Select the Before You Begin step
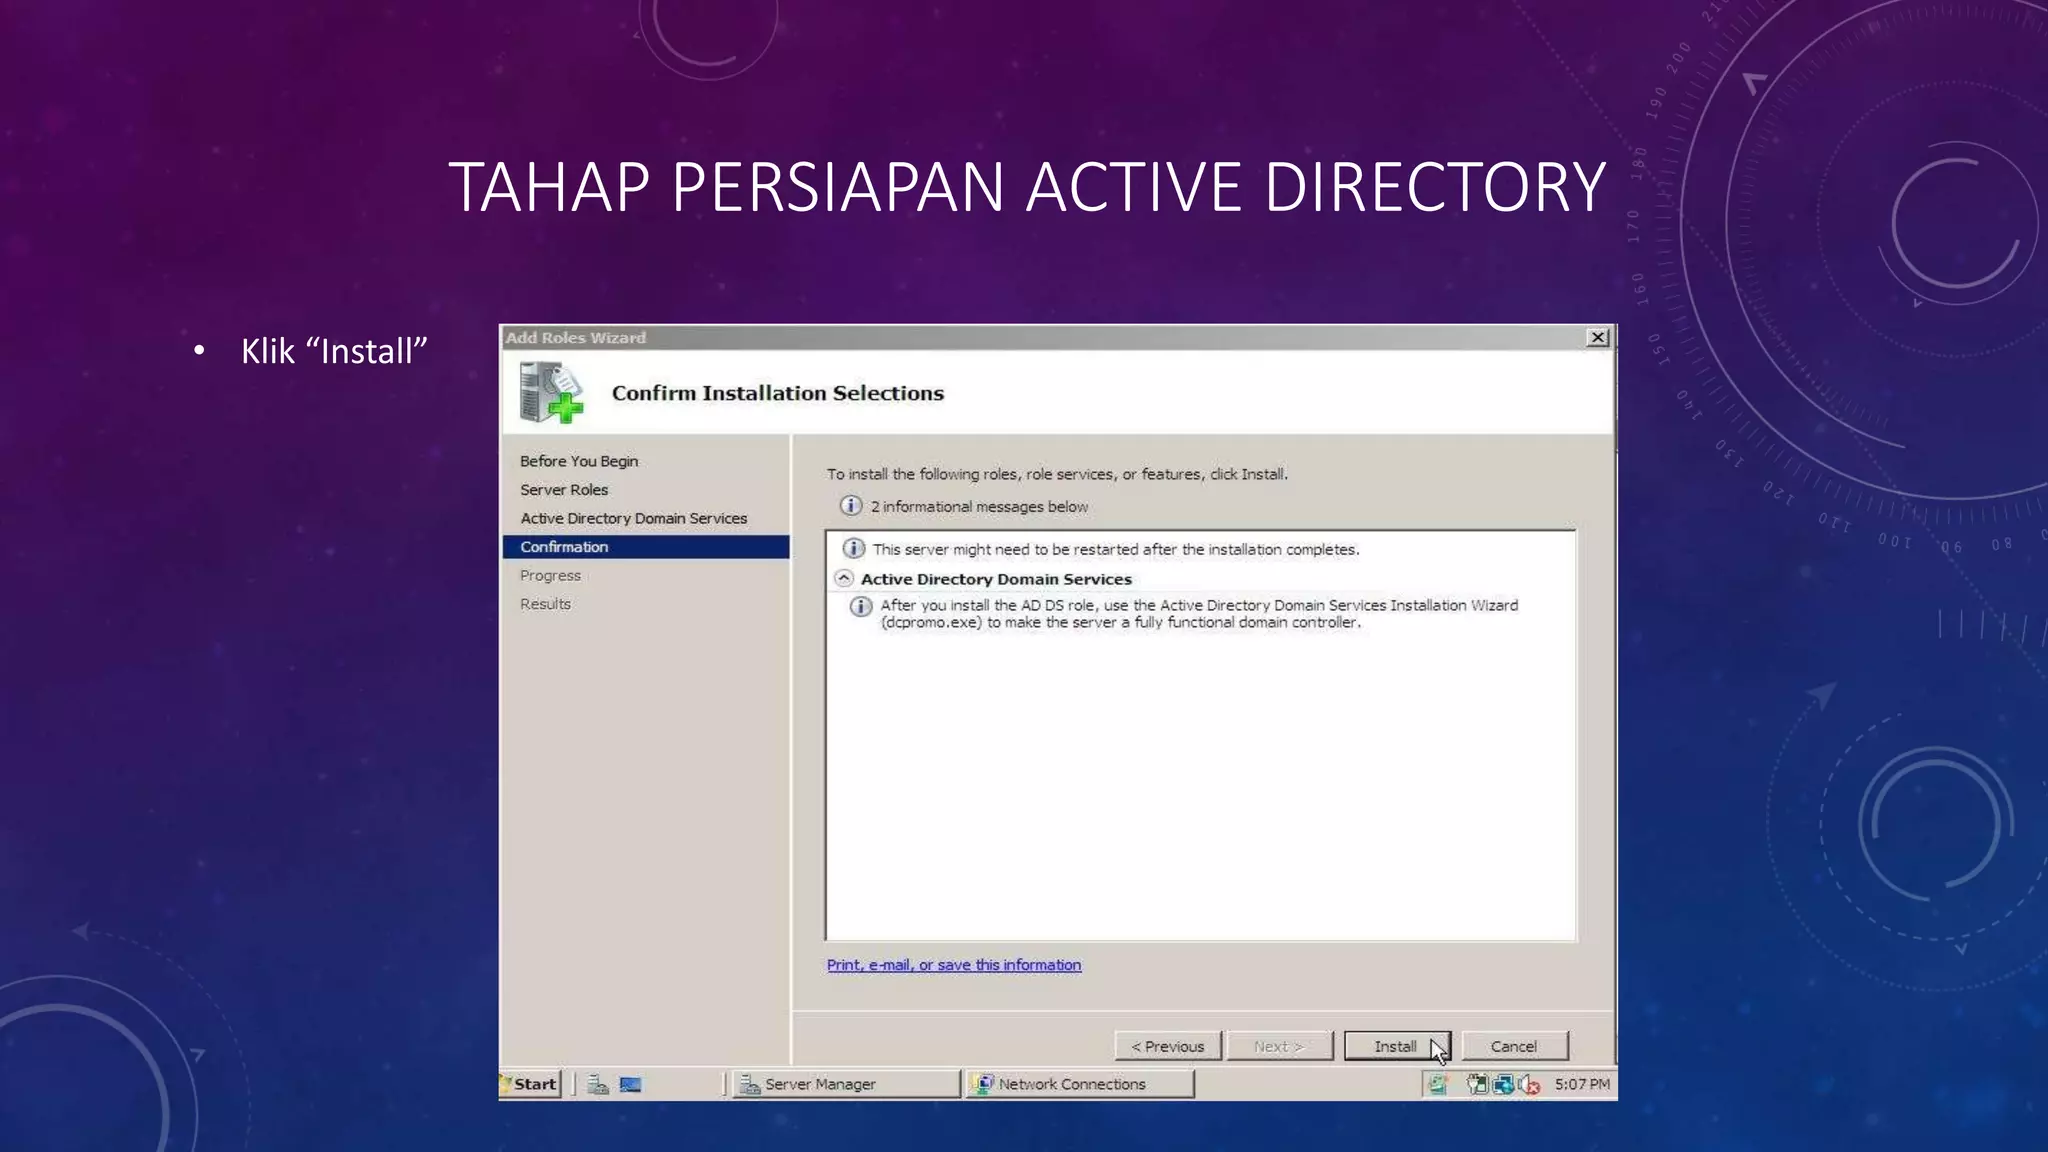 click(x=578, y=461)
